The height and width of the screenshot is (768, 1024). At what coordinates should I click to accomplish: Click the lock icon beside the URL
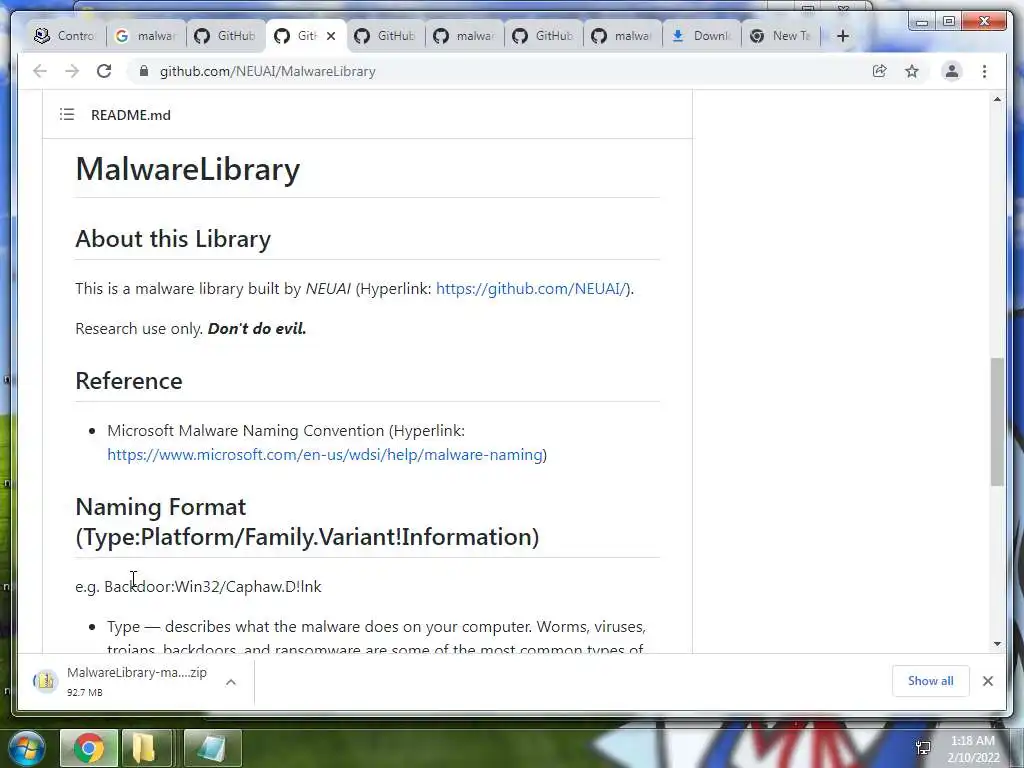coord(144,71)
